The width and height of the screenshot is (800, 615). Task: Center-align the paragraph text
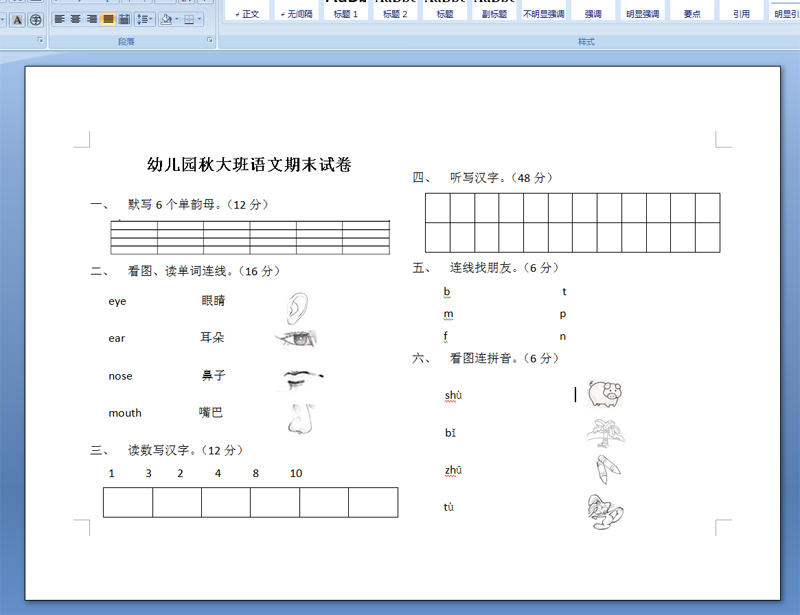[76, 19]
